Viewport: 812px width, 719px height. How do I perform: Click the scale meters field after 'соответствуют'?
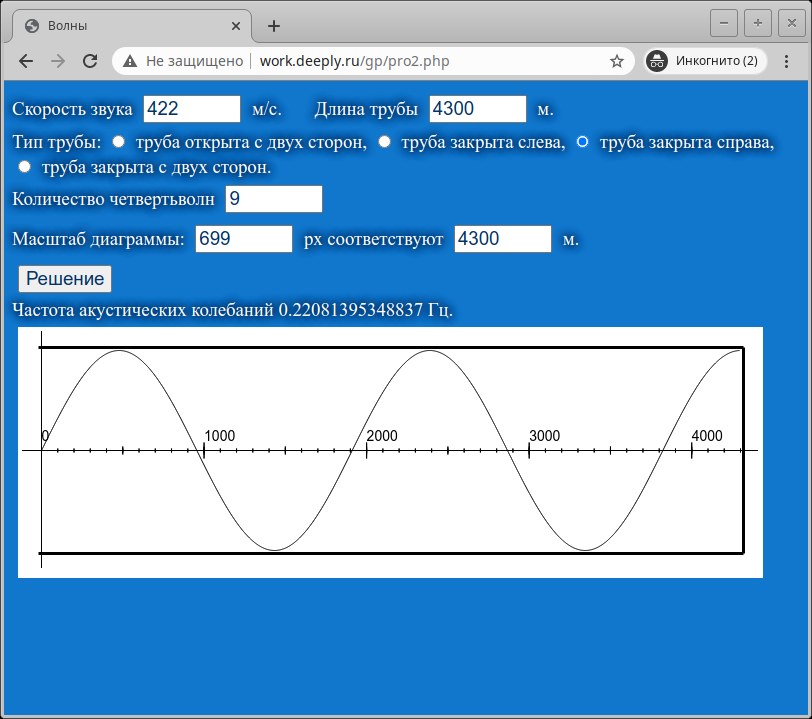coord(503,239)
